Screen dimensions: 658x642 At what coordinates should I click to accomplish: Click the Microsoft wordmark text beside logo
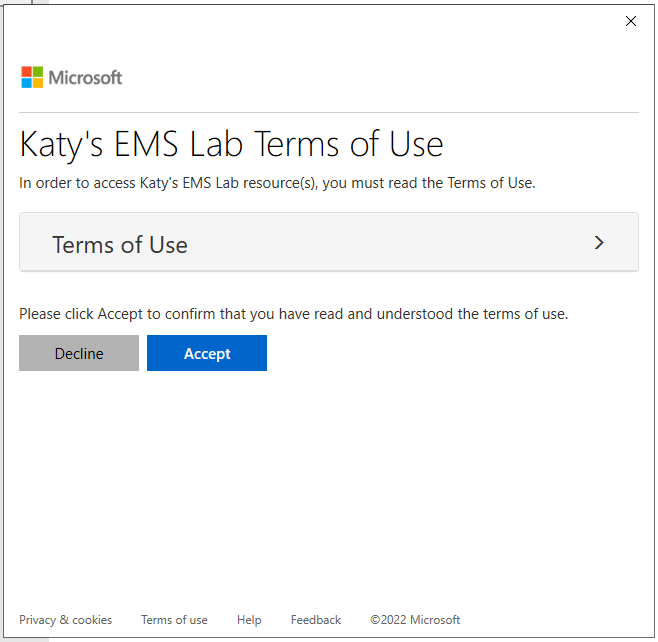click(x=86, y=78)
